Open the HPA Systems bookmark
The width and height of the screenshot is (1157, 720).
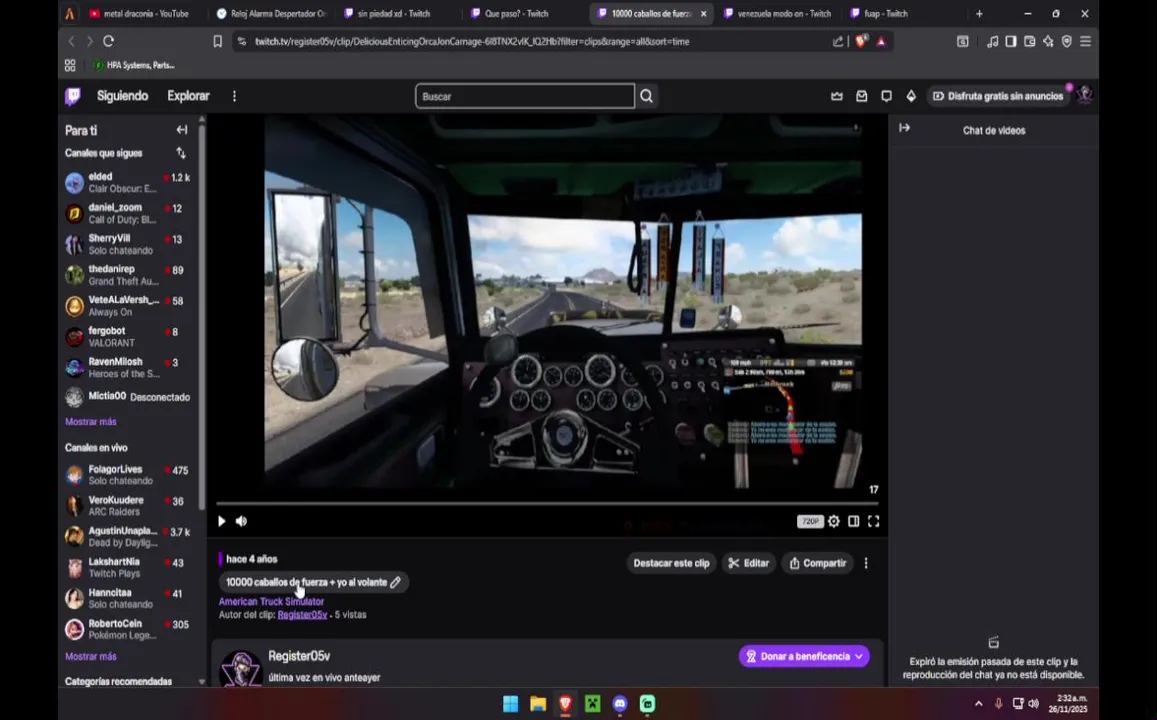[x=134, y=65]
